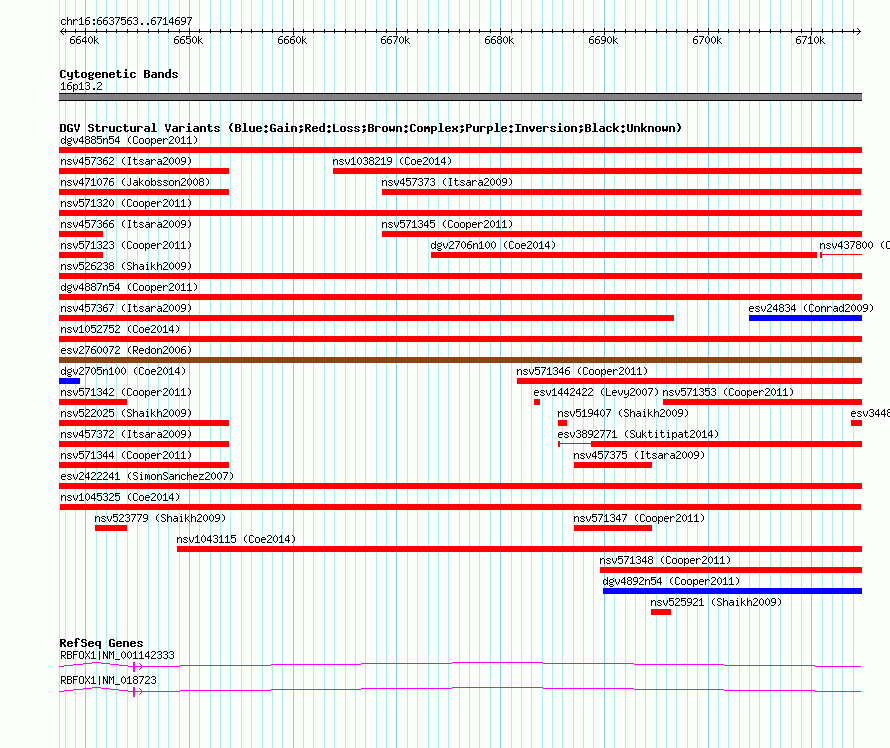The width and height of the screenshot is (890, 748).
Task: Click the dgv4885n54 (Cooper2011) variant label
Action: tap(129, 140)
